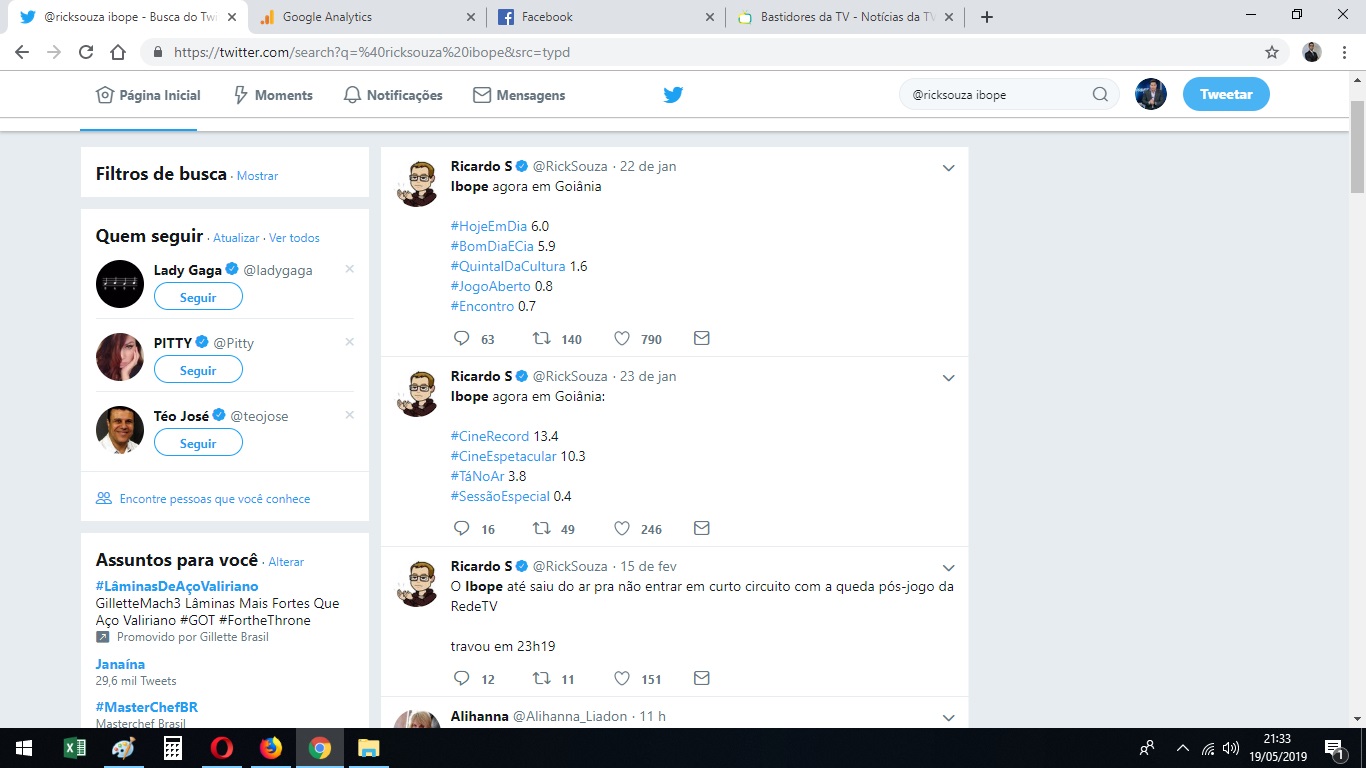Click the search magnifier icon
Screen dimensions: 1366x768
click(1100, 95)
